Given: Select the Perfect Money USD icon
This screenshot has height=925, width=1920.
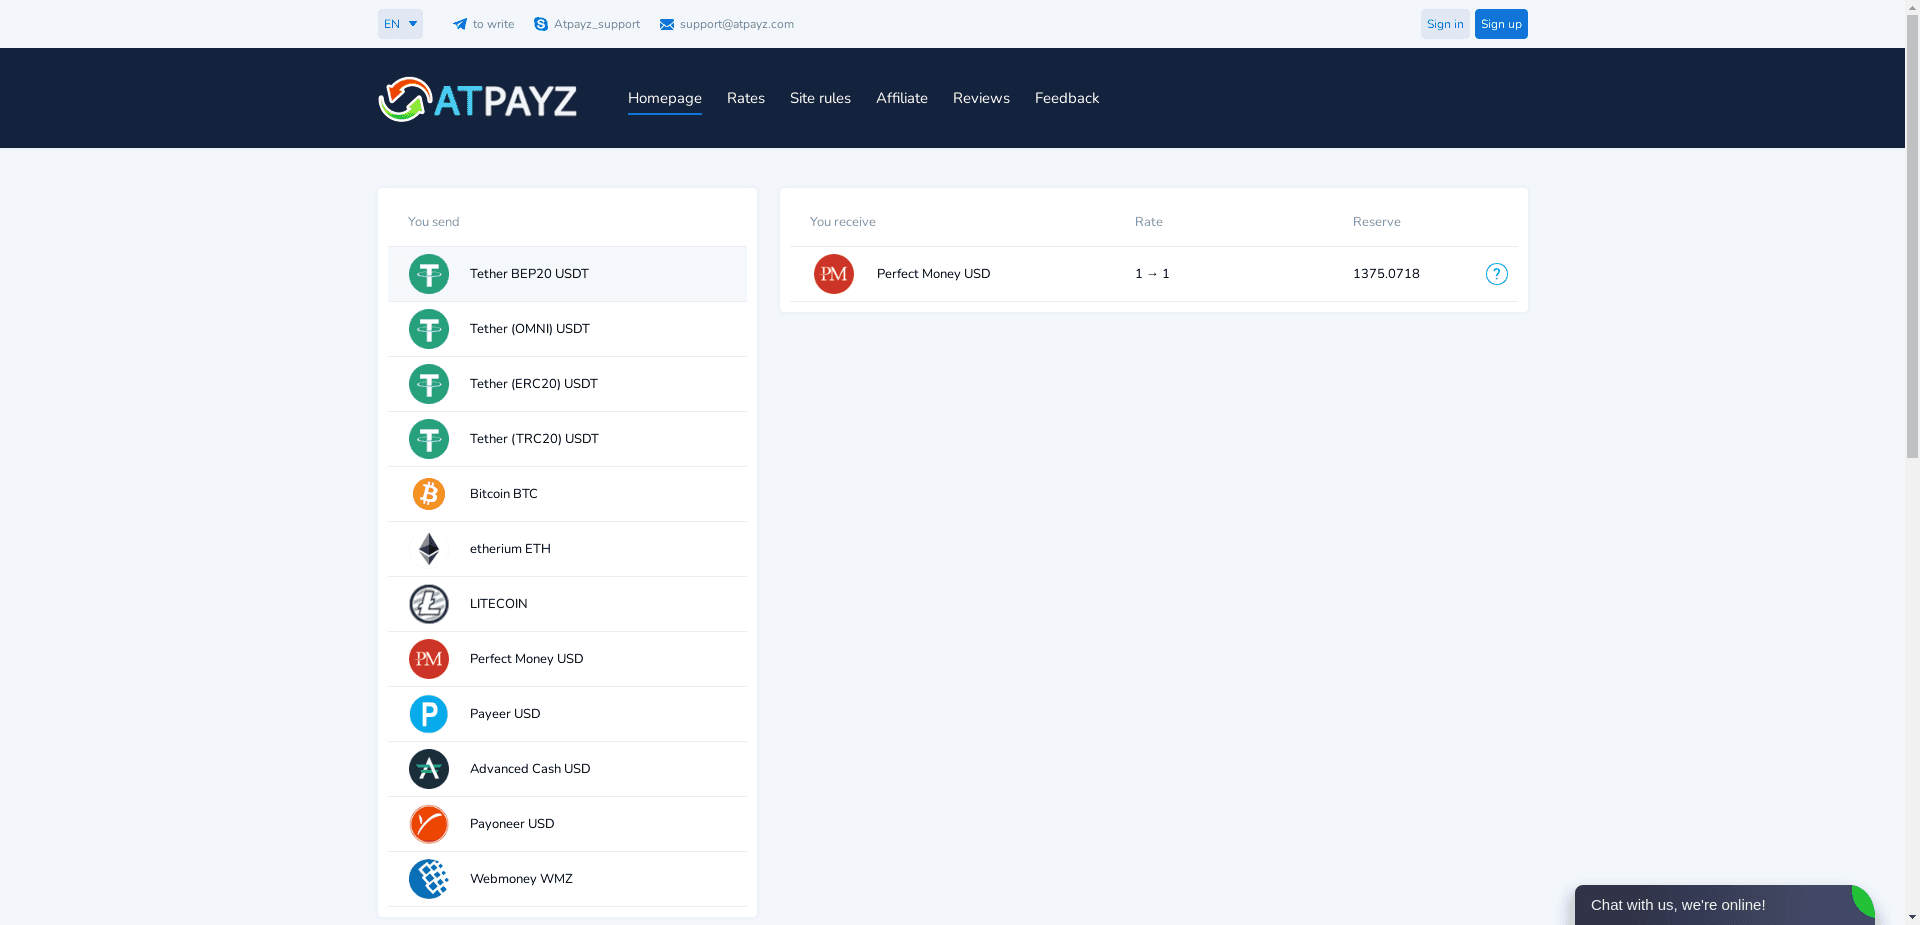Looking at the screenshot, I should click(x=428, y=658).
